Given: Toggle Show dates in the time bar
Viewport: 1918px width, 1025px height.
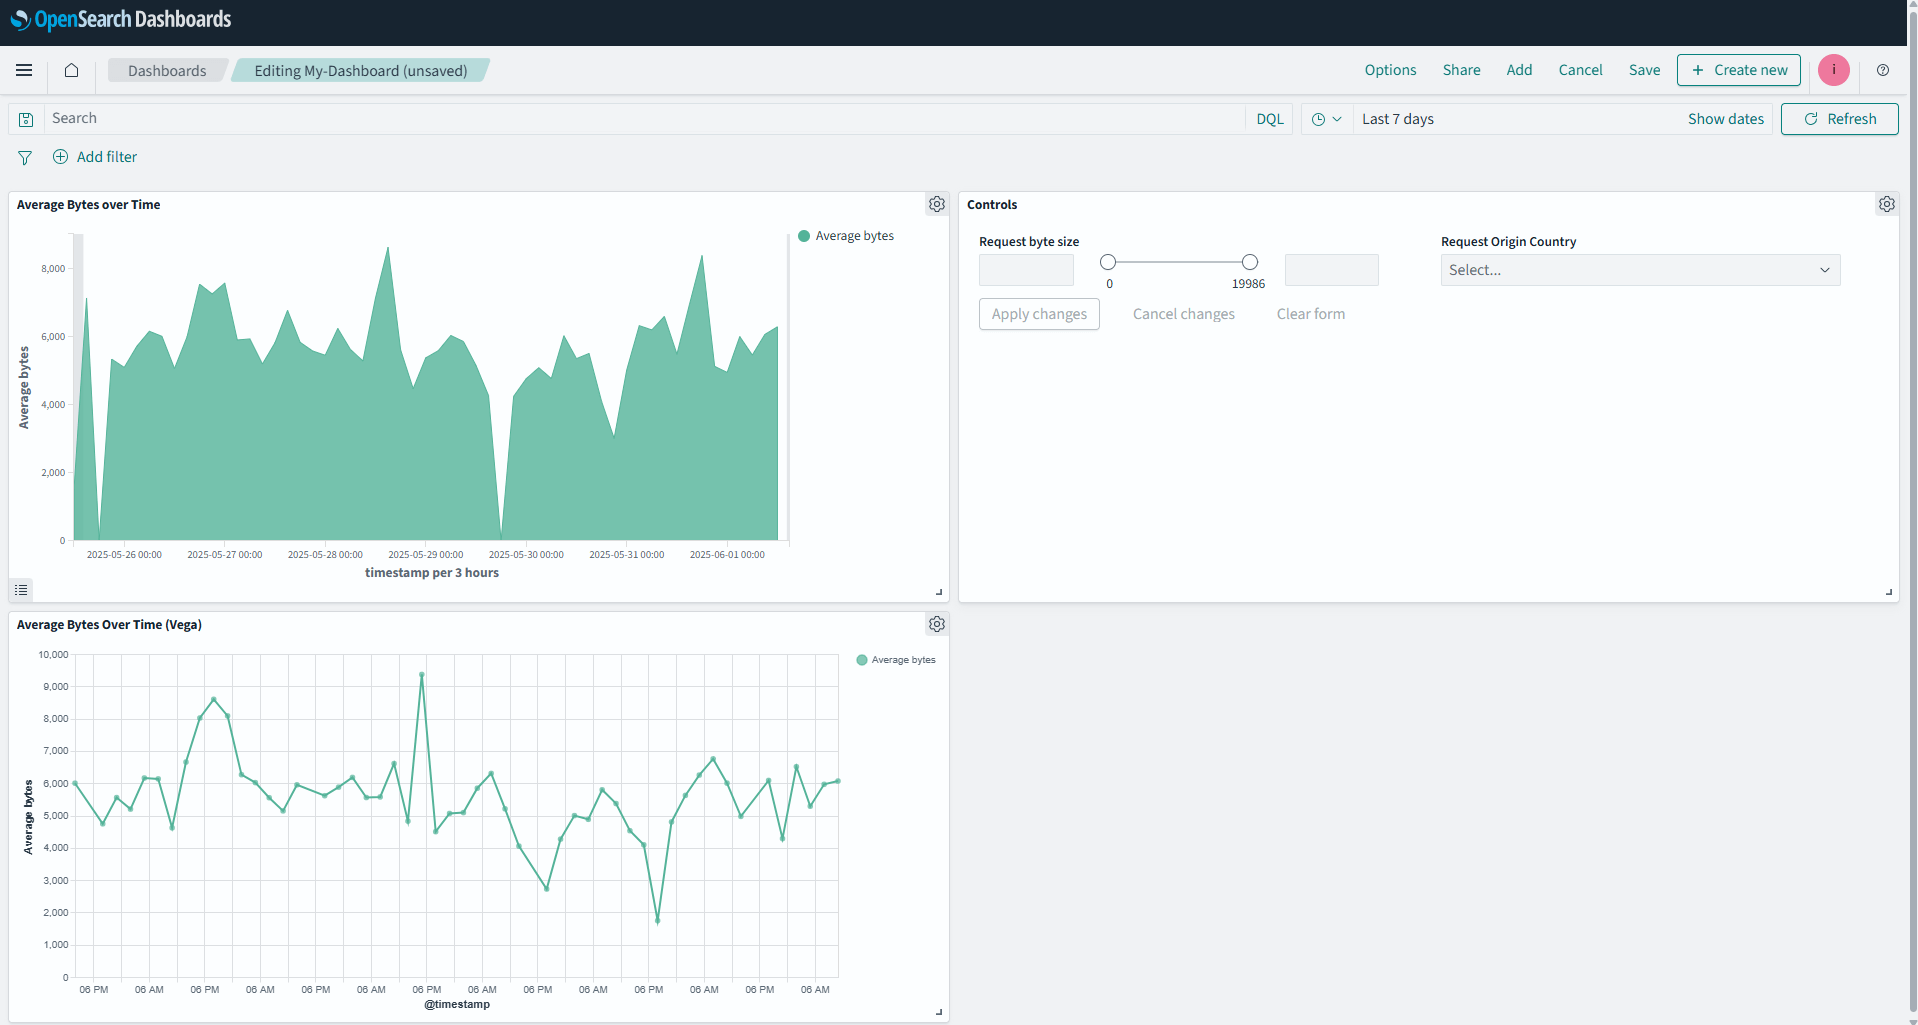Looking at the screenshot, I should click(1725, 118).
